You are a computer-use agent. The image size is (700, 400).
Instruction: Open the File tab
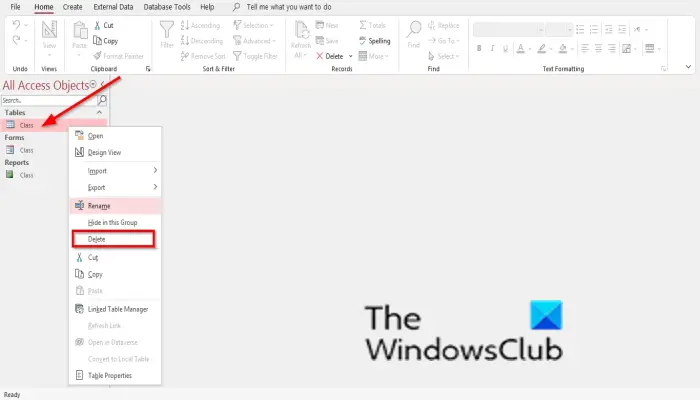pyautogui.click(x=15, y=7)
